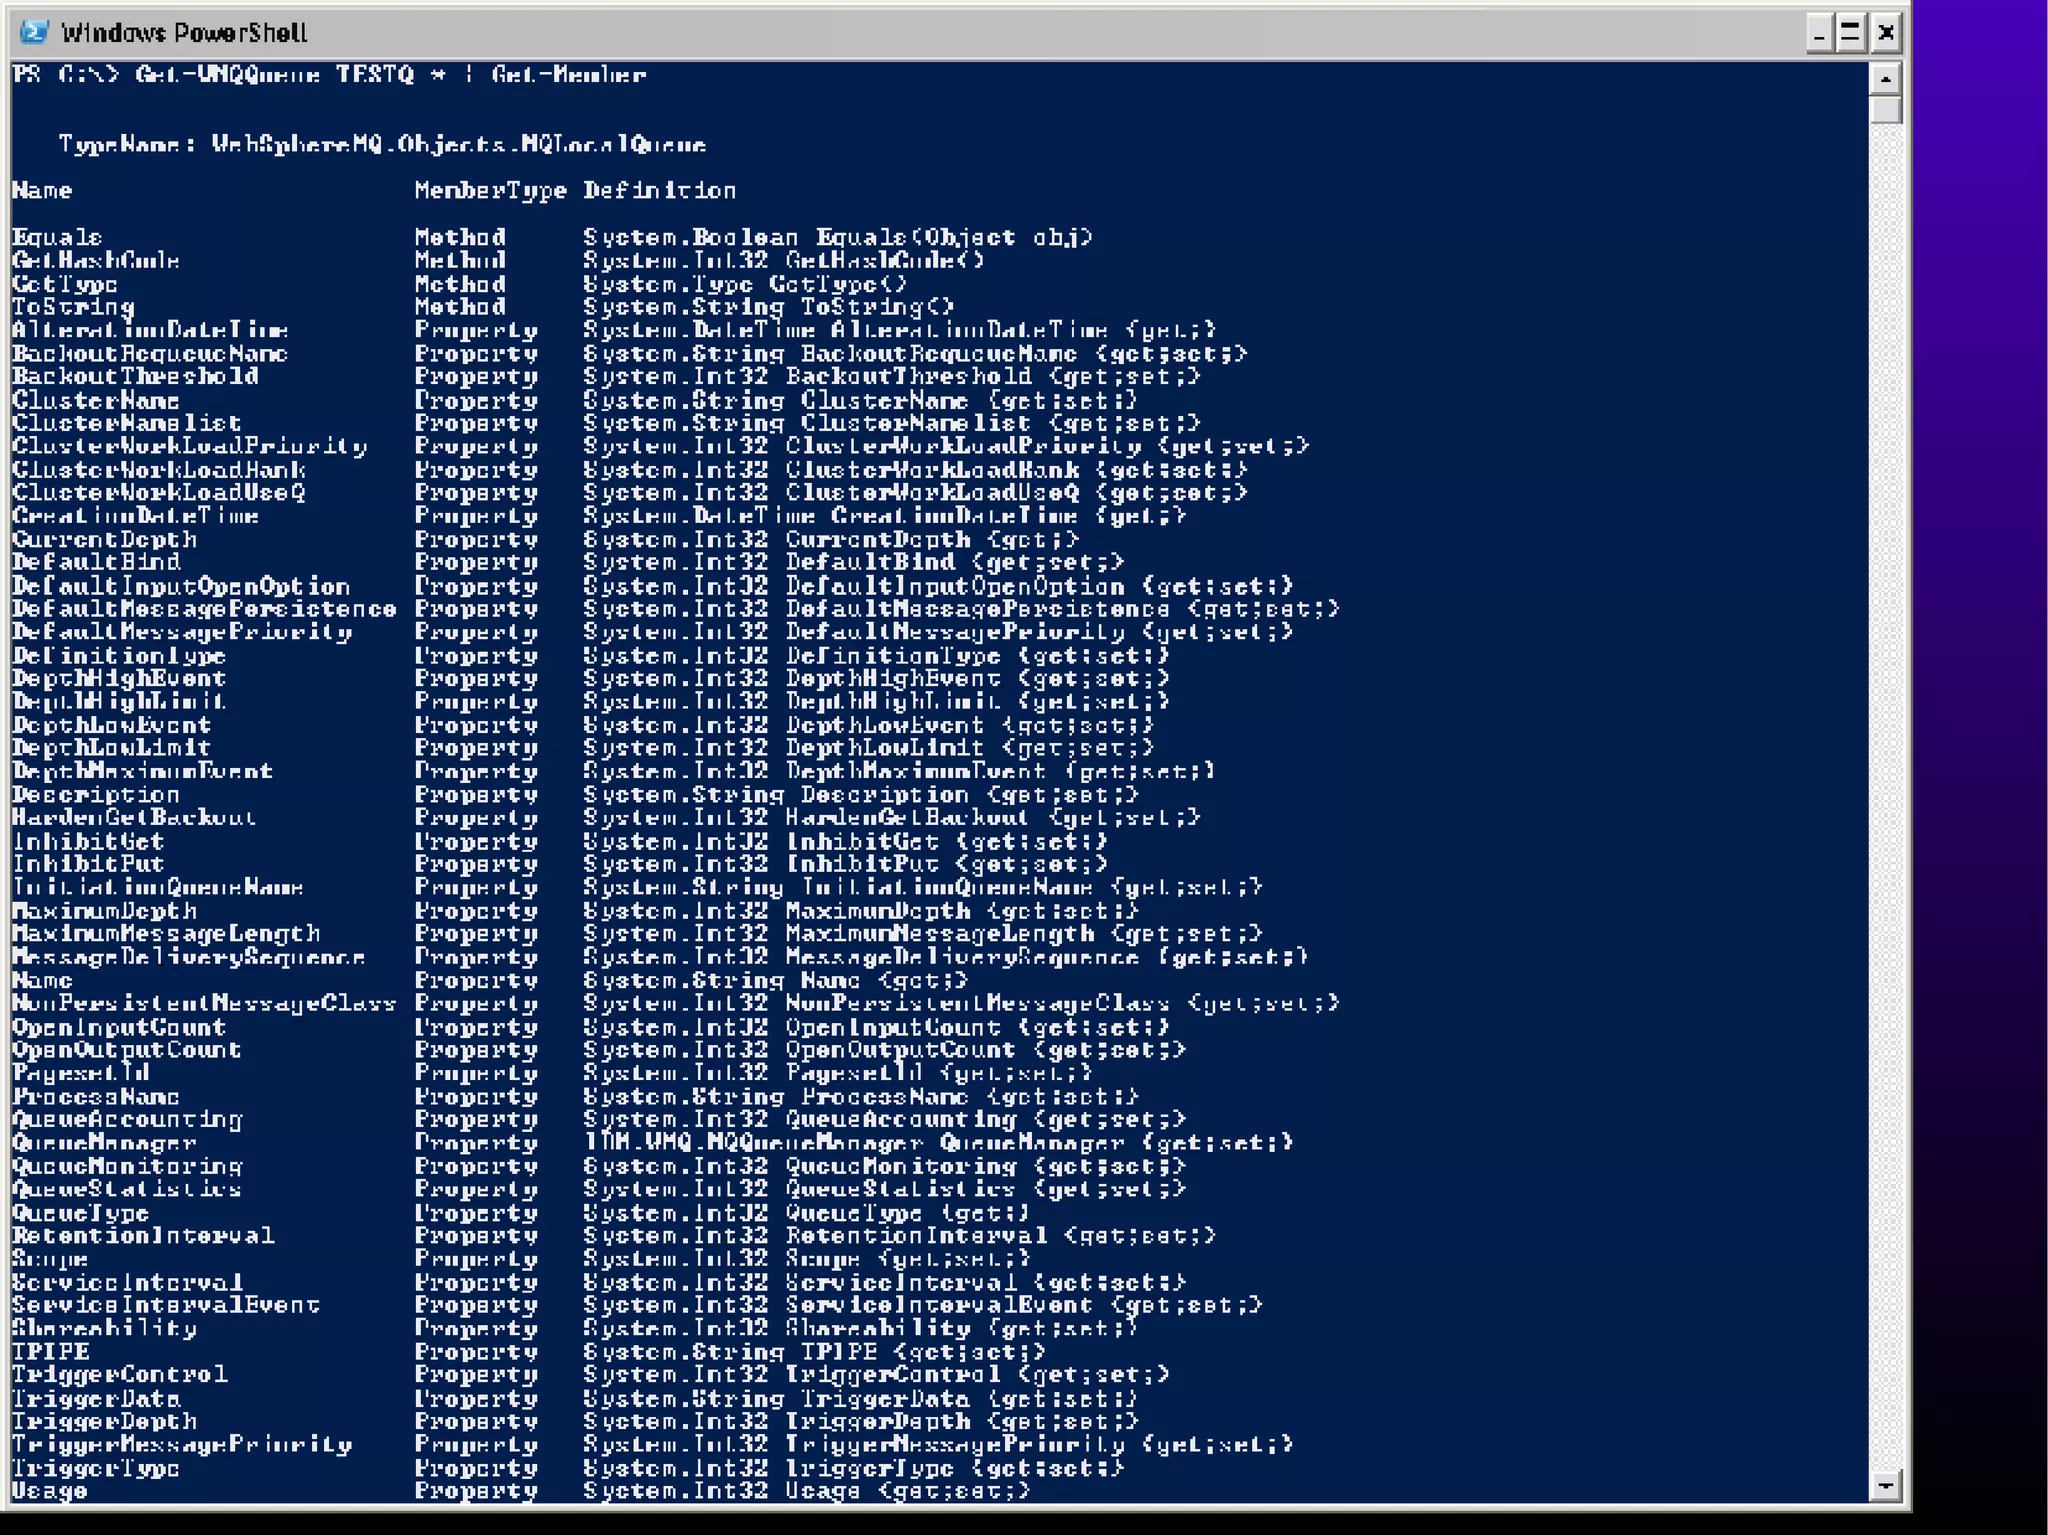Screen dimensions: 2048x1535
Task: Click the Definition column header
Action: (659, 191)
